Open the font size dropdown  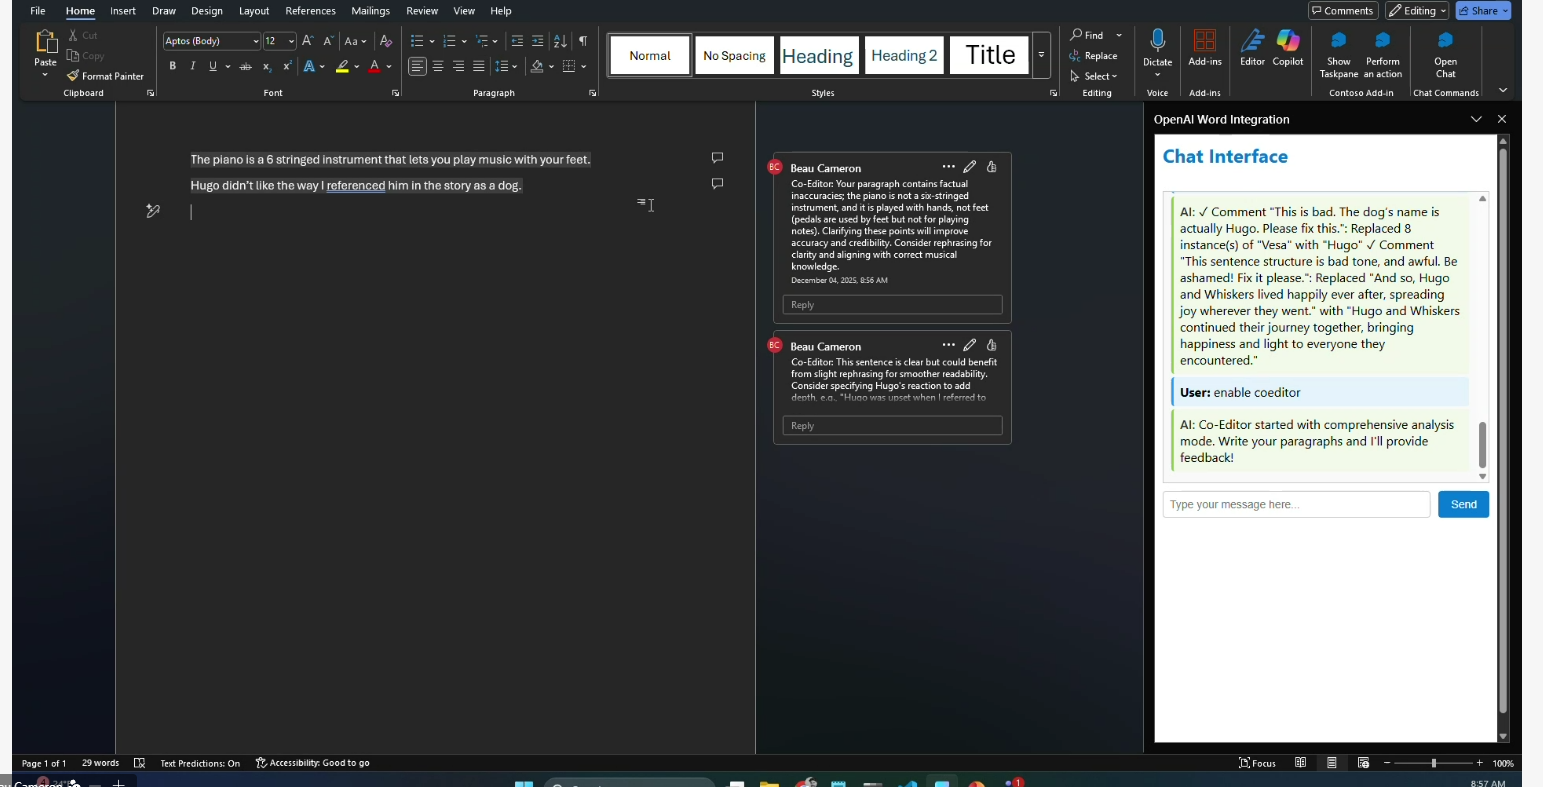[x=291, y=41]
